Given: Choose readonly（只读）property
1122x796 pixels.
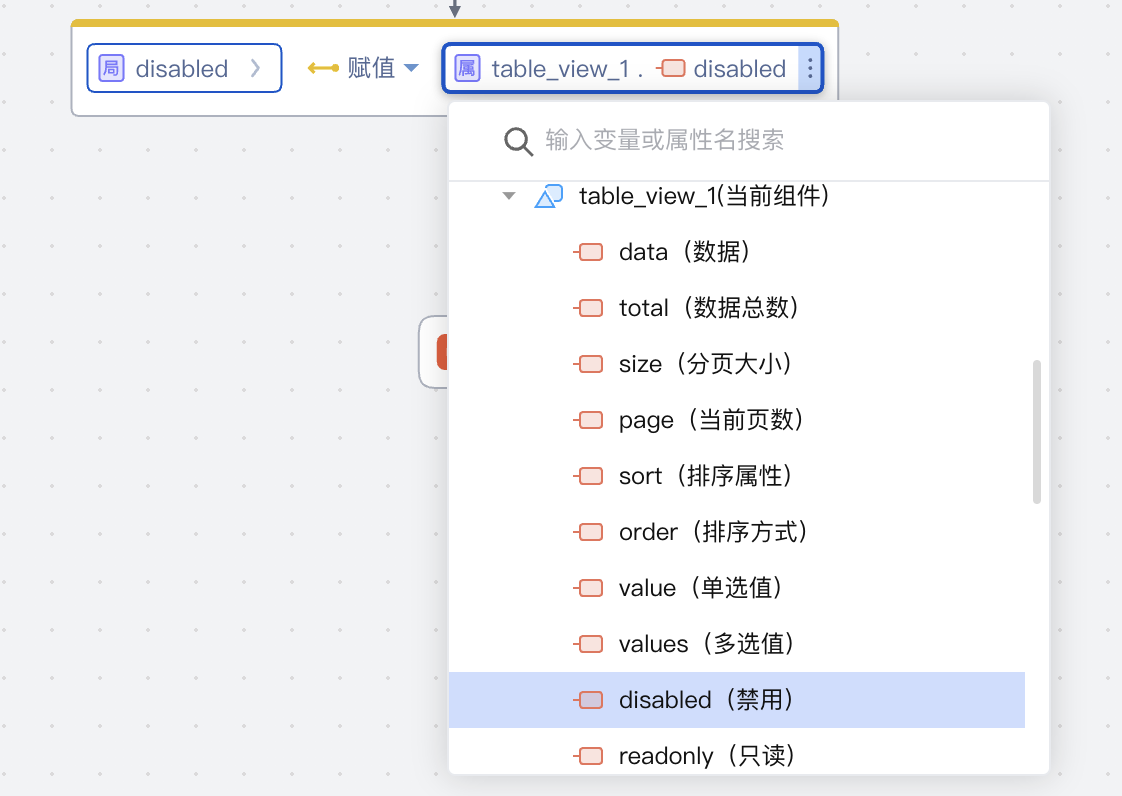Looking at the screenshot, I should coord(706,756).
